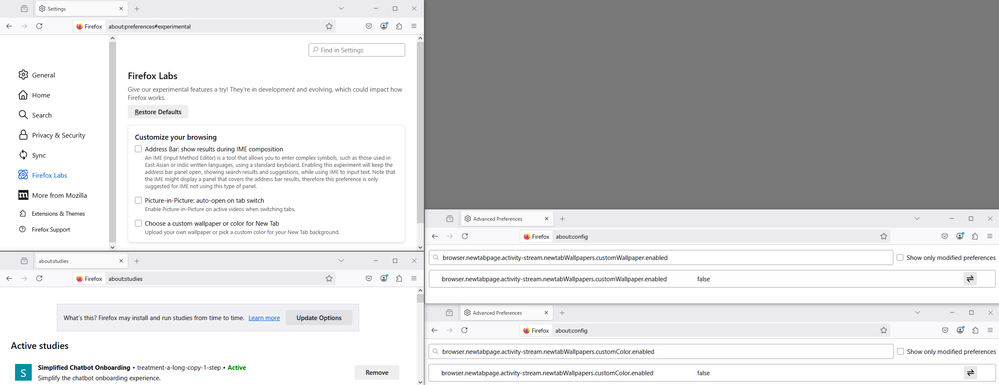The image size is (999, 385).
Task: Close the Settings tab
Action: (121, 8)
